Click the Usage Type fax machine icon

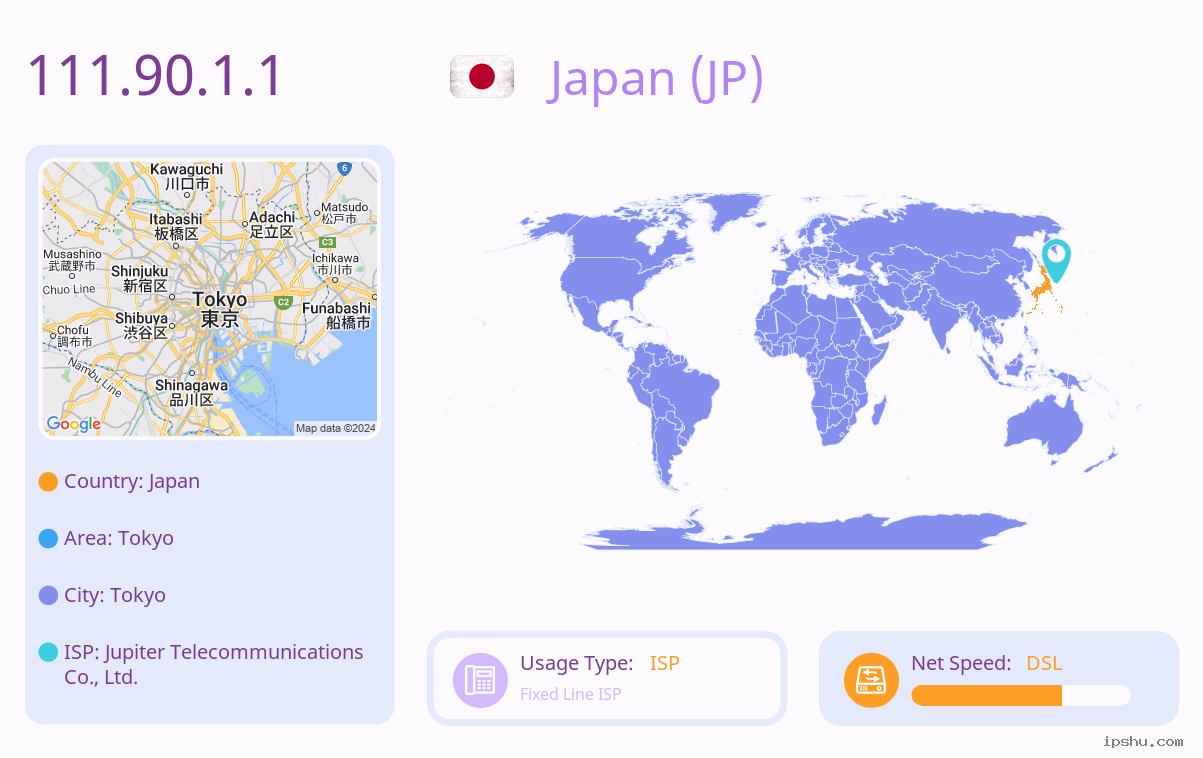click(480, 680)
